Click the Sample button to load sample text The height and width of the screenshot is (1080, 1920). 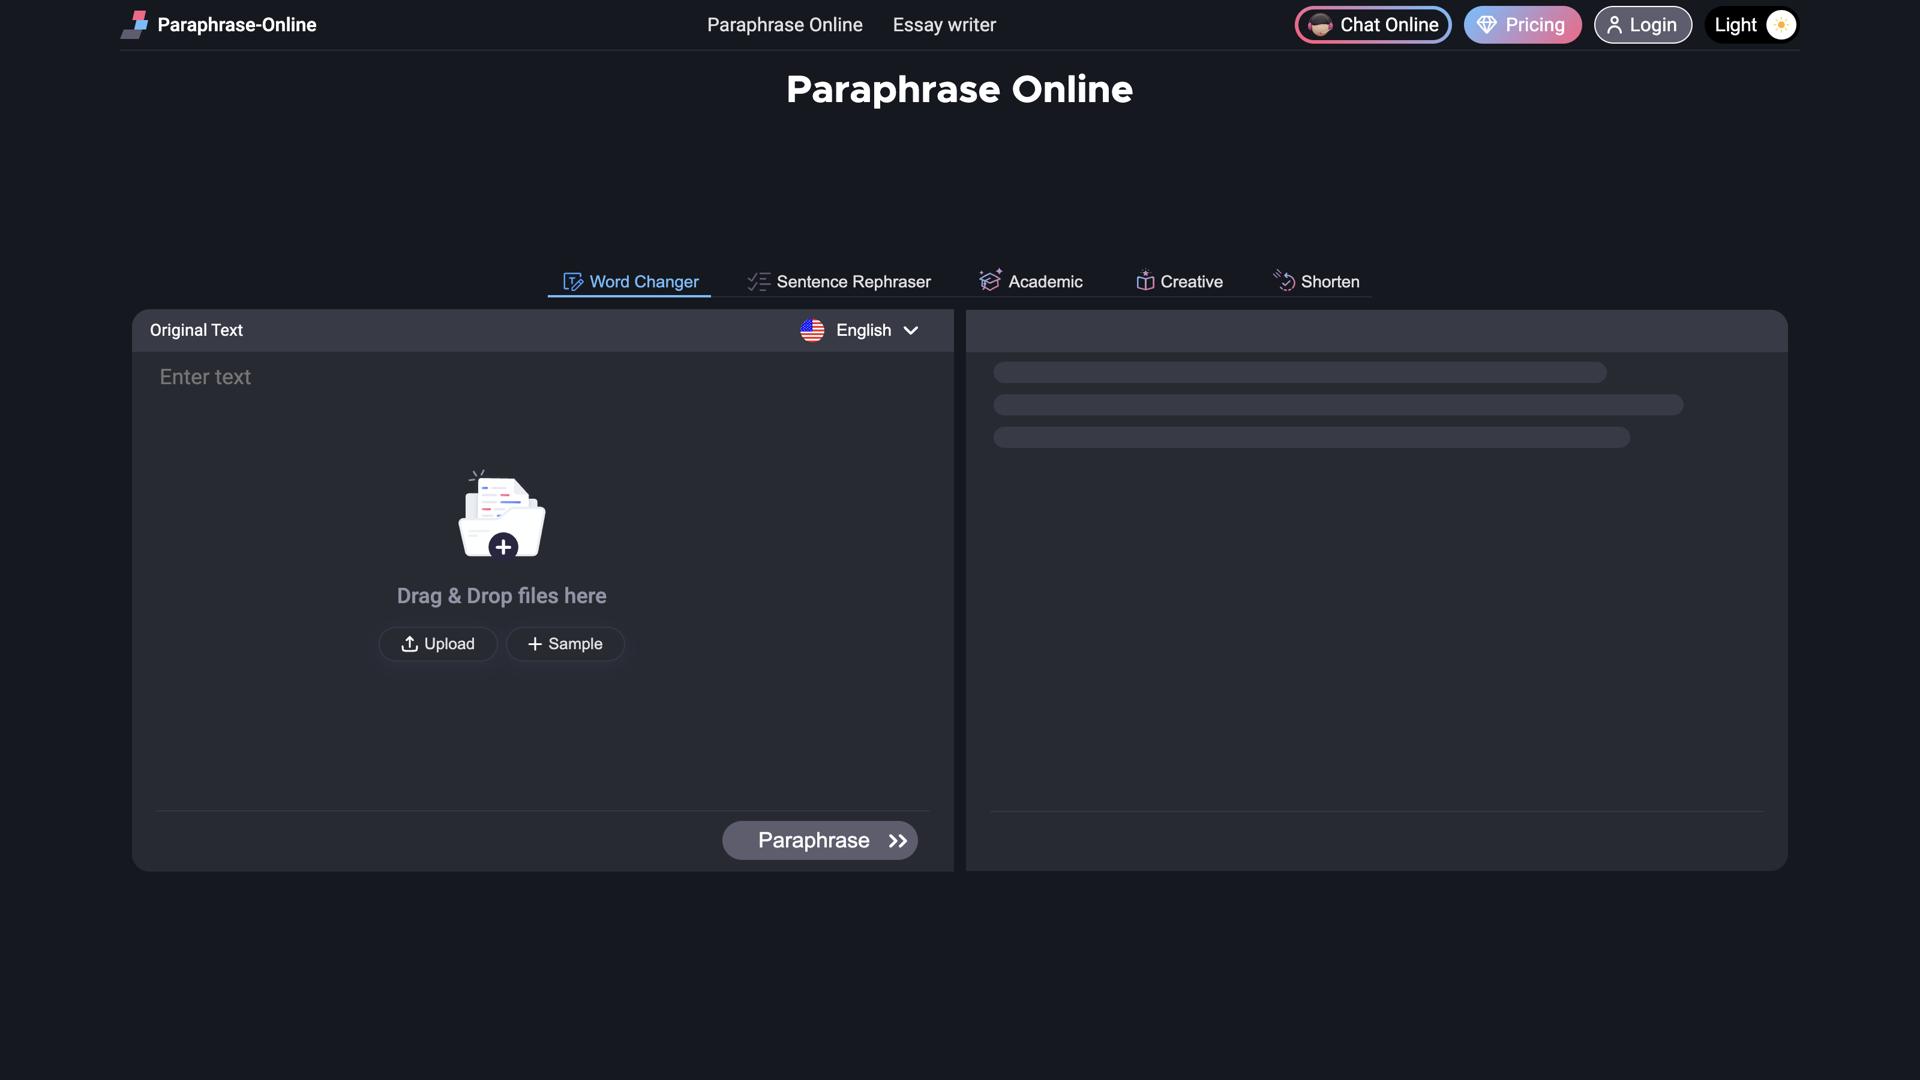565,644
